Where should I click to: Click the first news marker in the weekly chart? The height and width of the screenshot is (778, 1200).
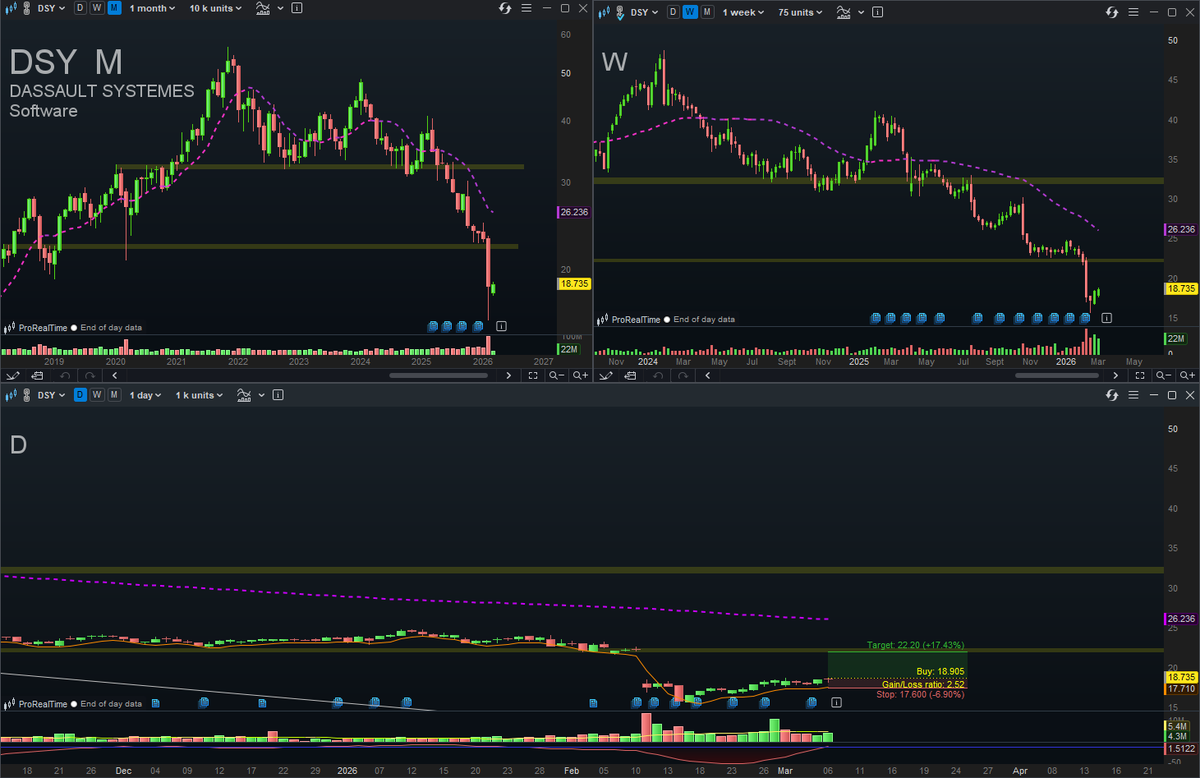point(876,318)
